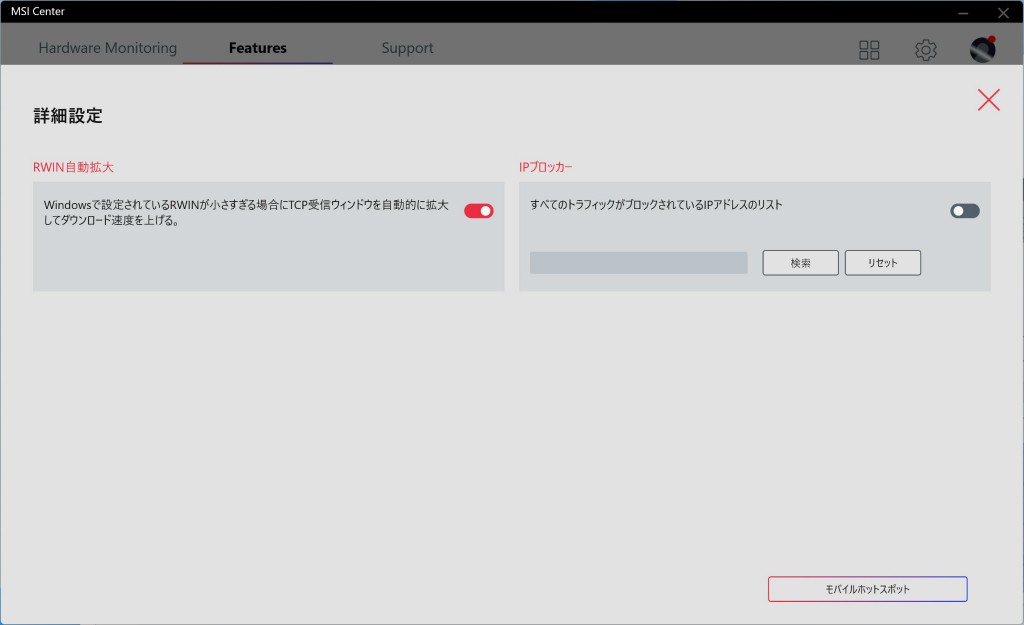Open MSI Center settings gear

[x=926, y=50]
